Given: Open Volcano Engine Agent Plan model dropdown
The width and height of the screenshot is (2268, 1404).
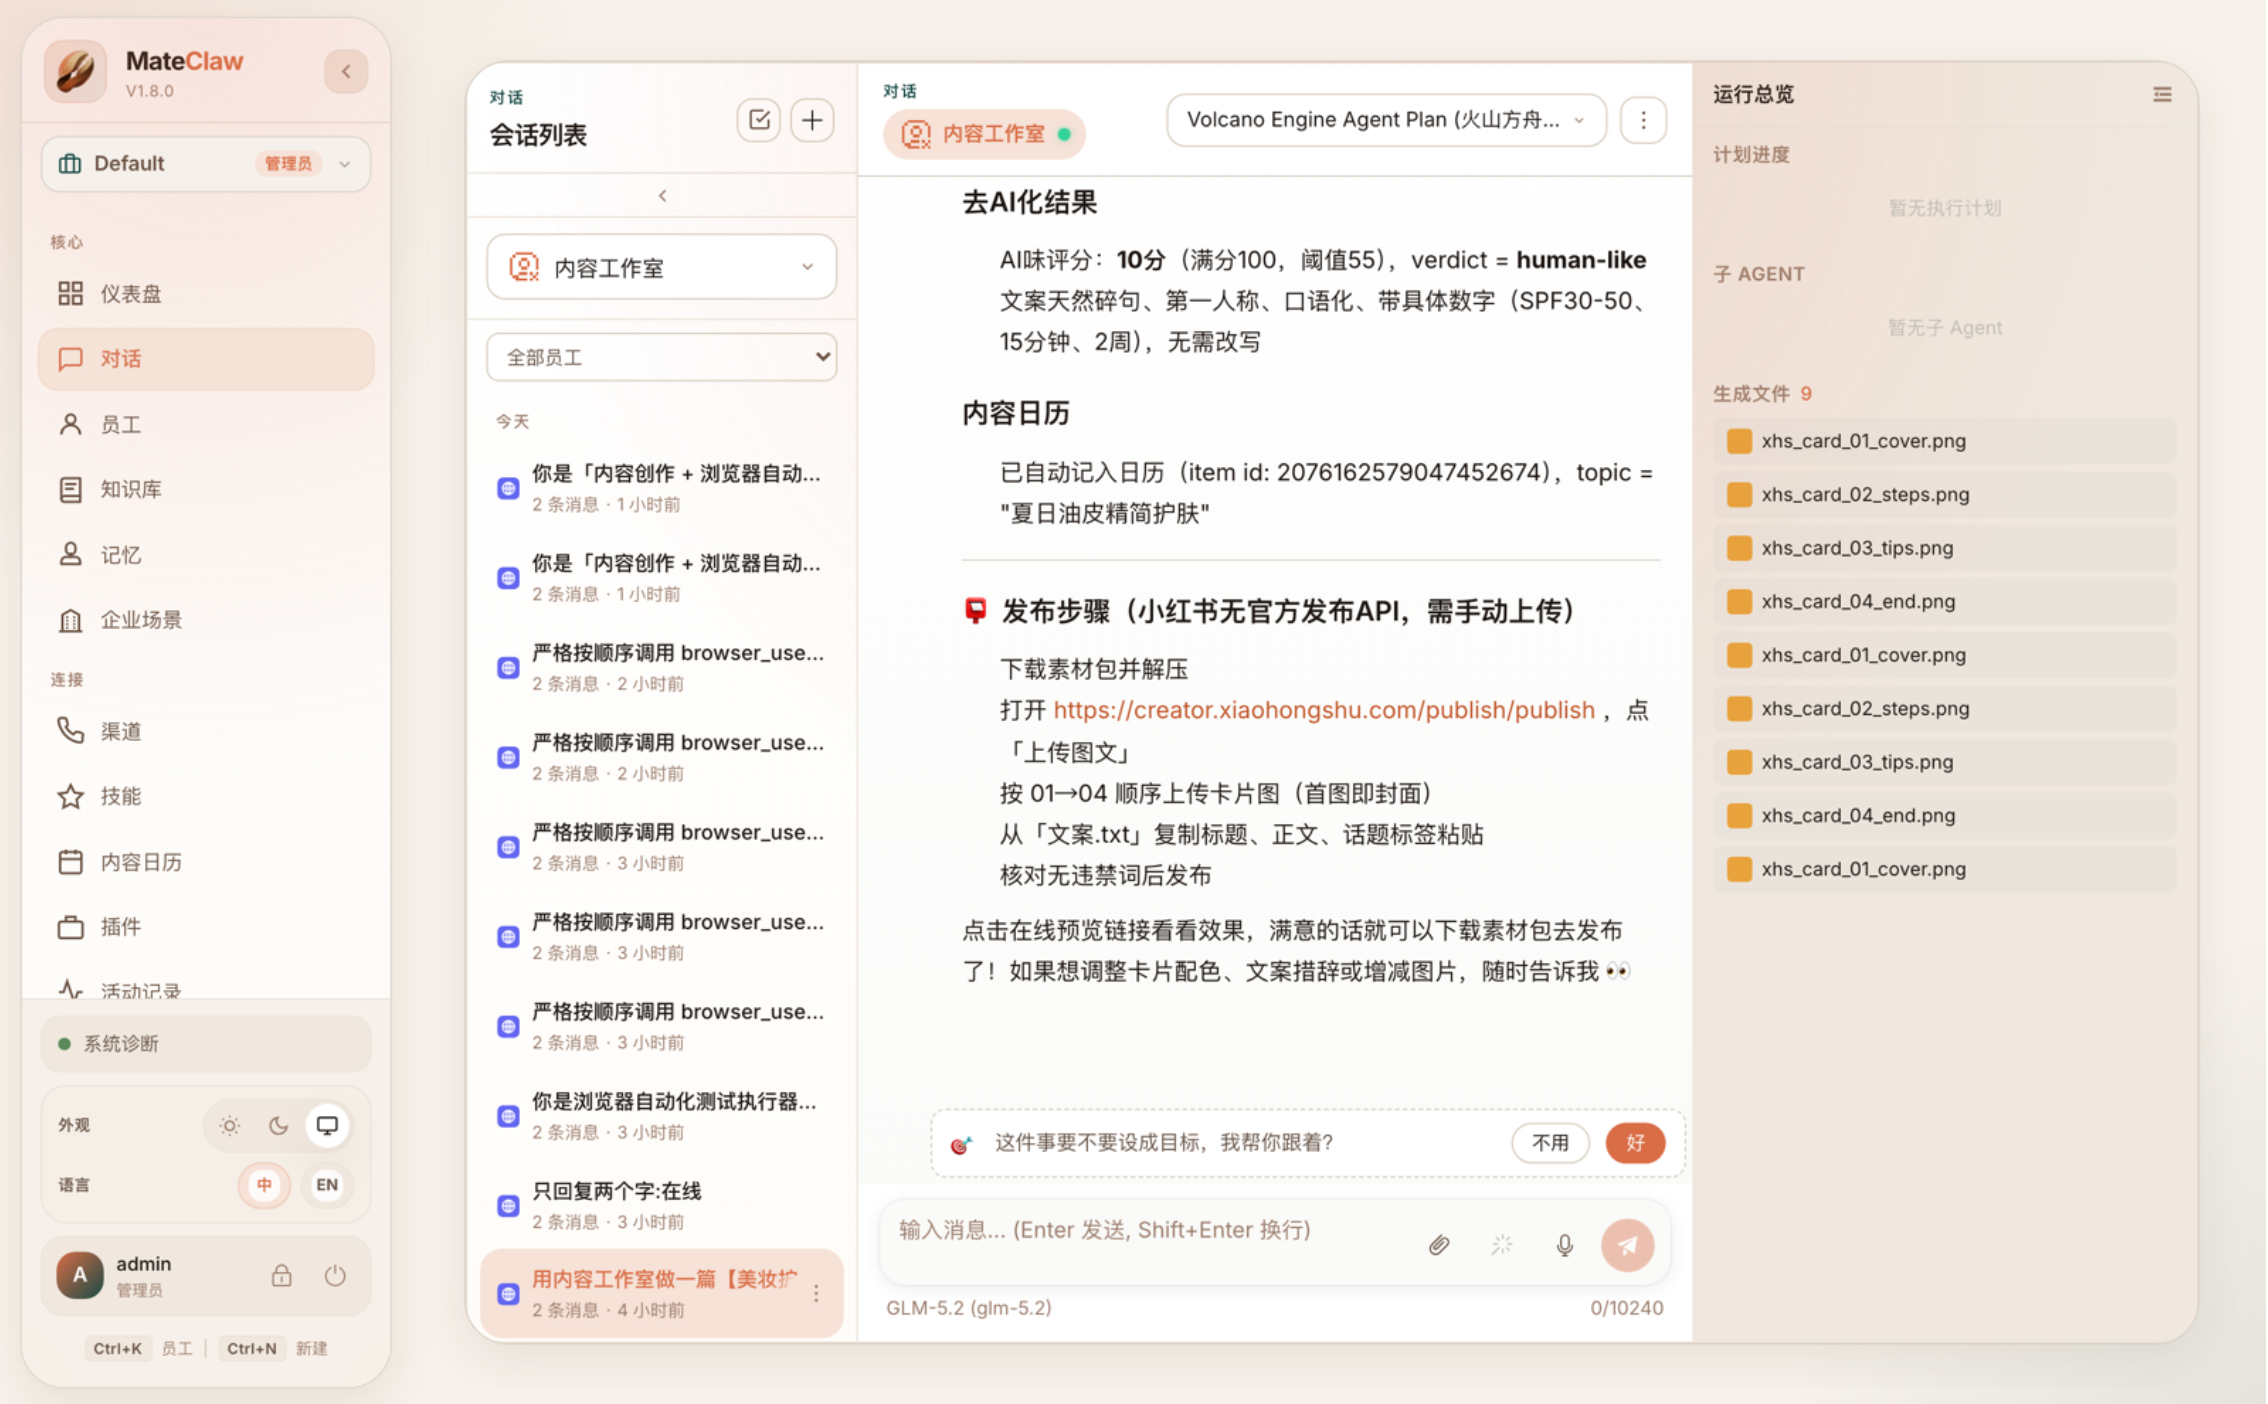Looking at the screenshot, I should click(x=1386, y=120).
